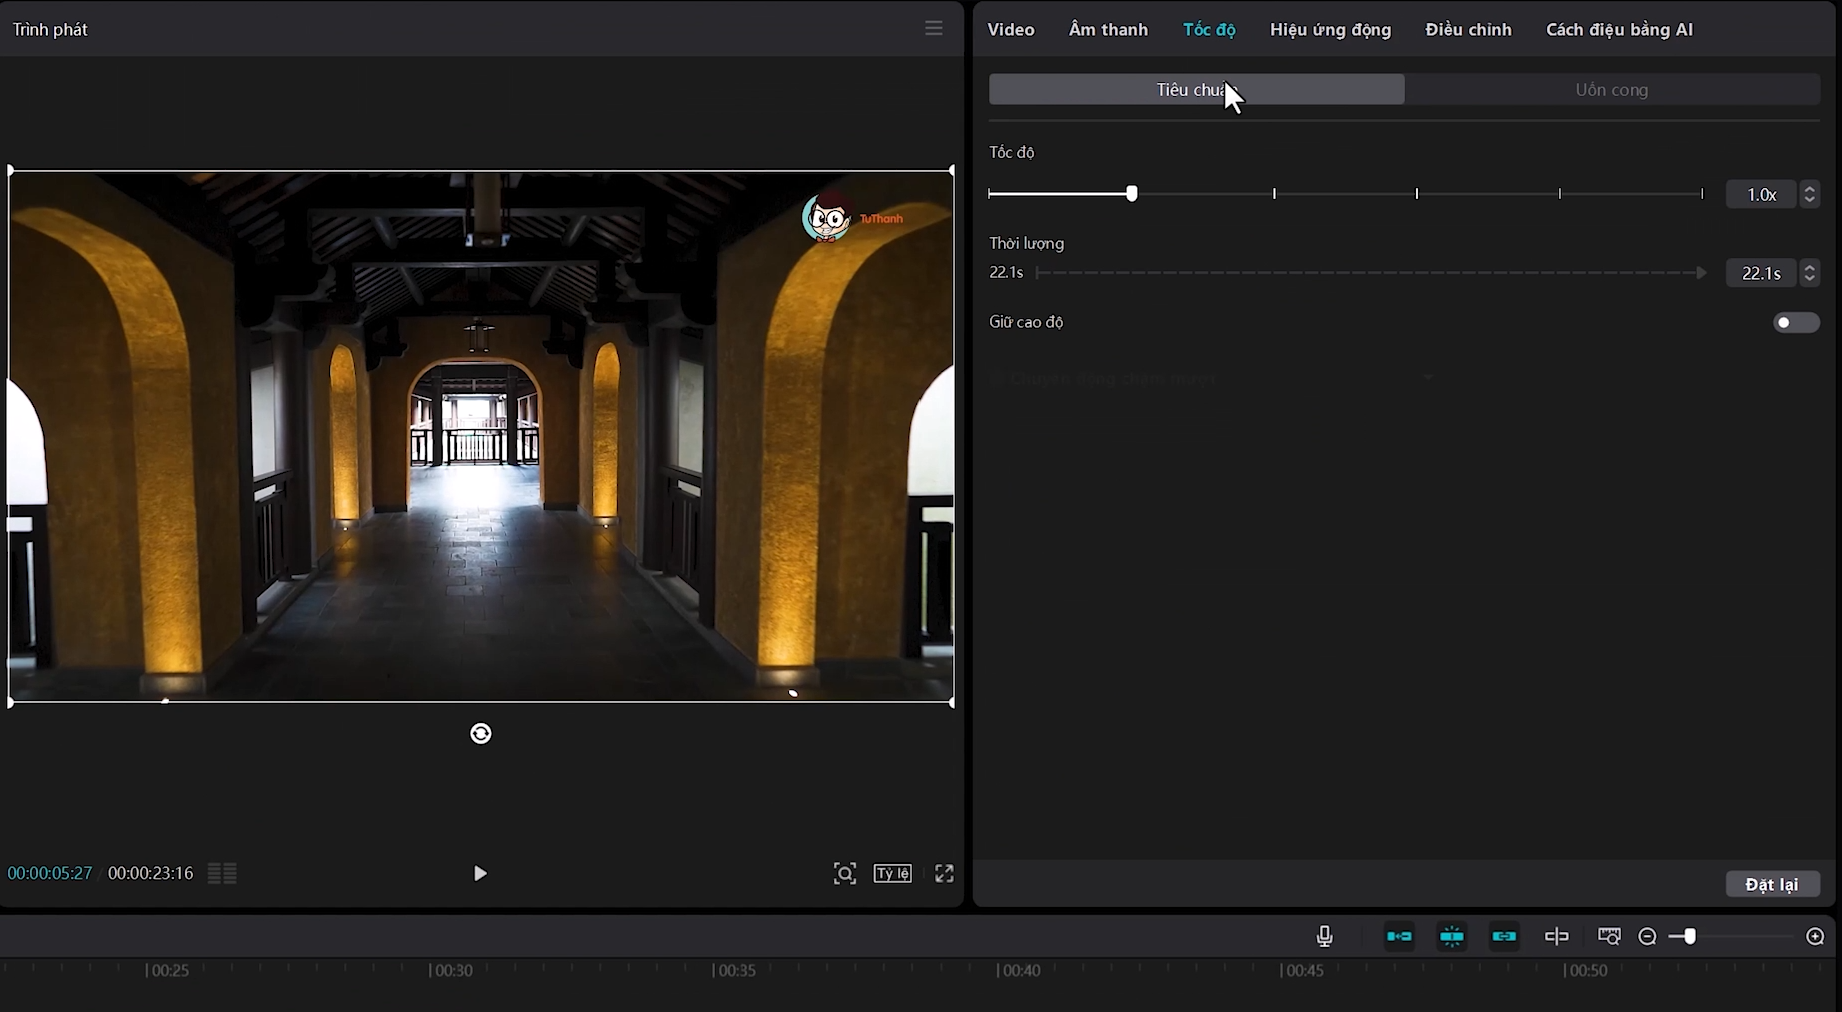Click the rotate handle below the video

pyautogui.click(x=481, y=734)
